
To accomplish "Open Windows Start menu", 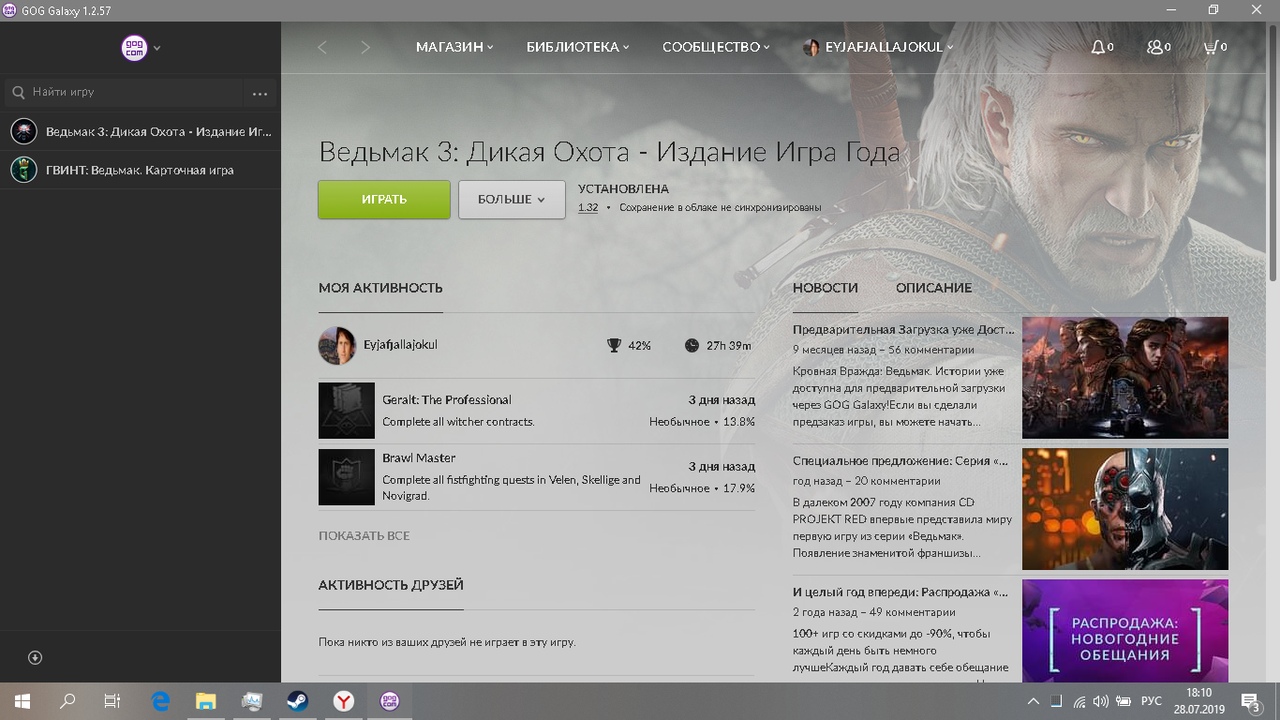I will (x=22, y=702).
